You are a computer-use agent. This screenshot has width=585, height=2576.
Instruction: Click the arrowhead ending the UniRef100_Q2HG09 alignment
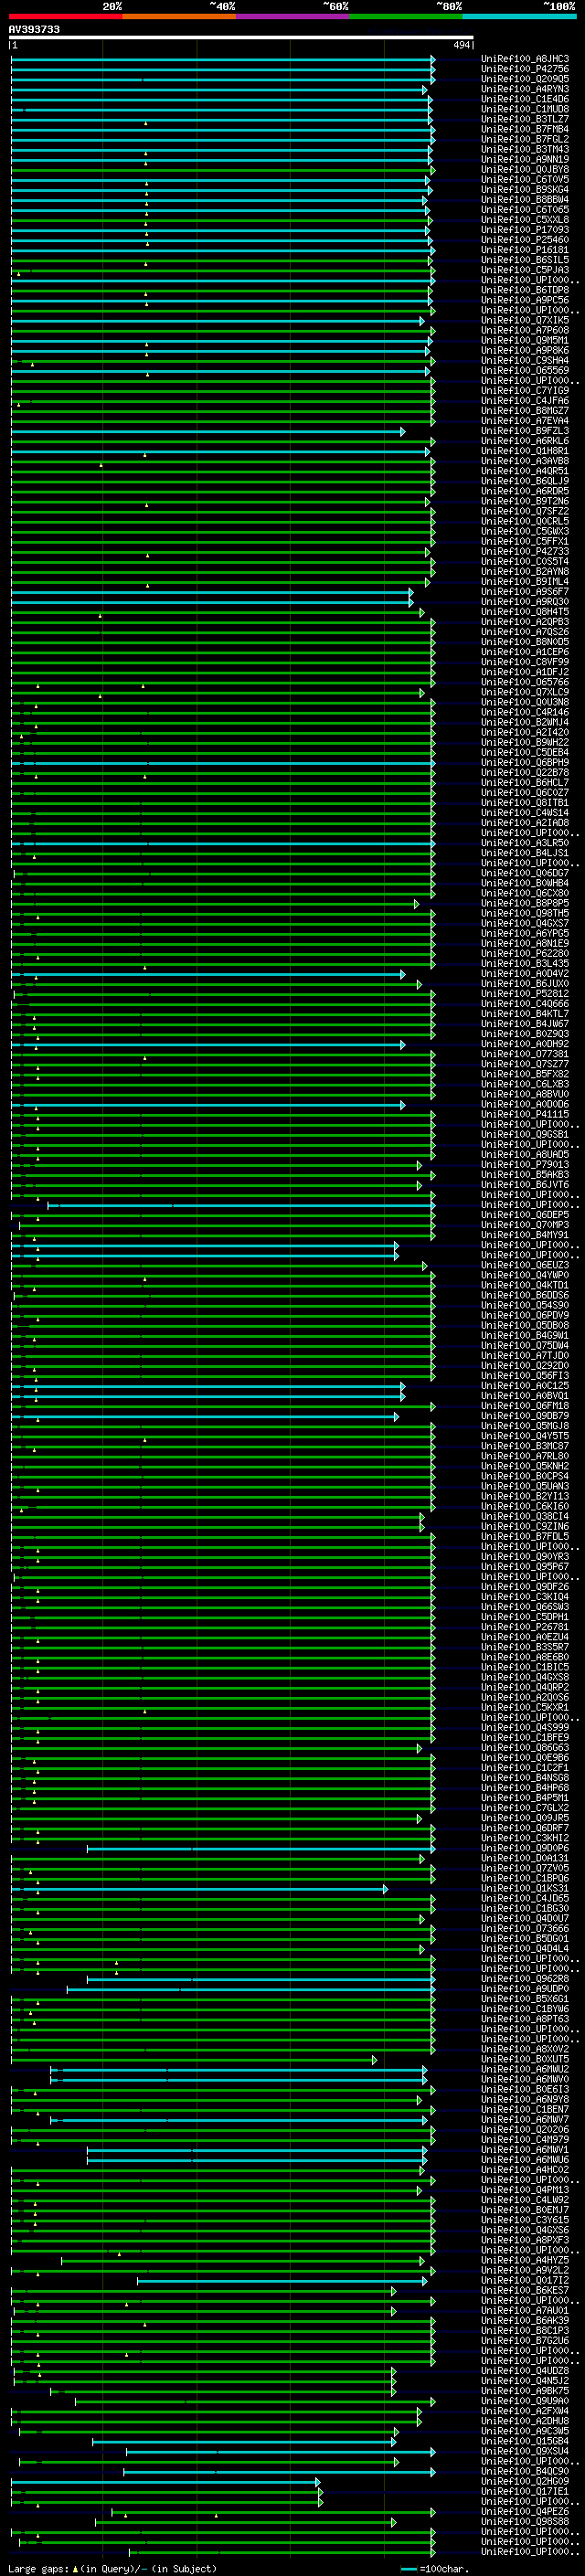(318, 2482)
